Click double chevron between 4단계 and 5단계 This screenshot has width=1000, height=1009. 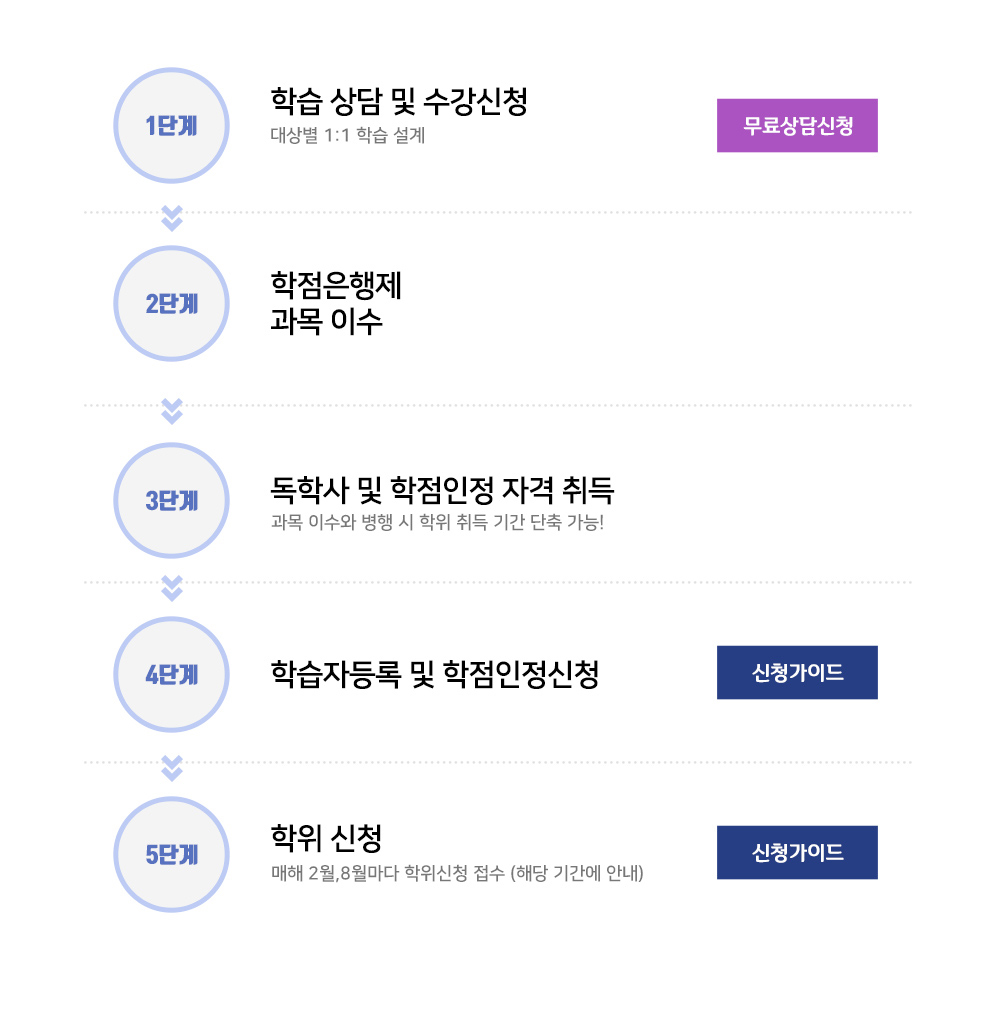(172, 767)
